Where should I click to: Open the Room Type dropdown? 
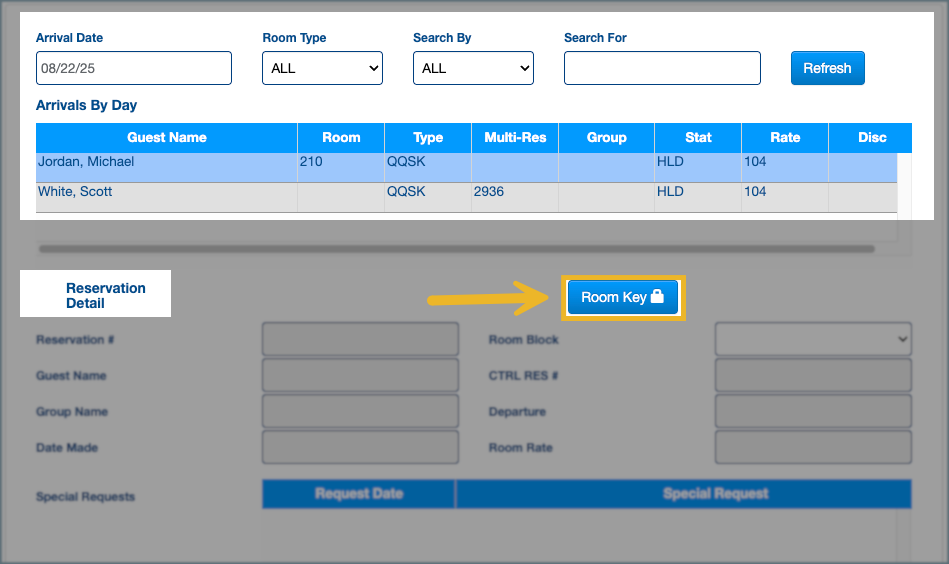pos(322,68)
